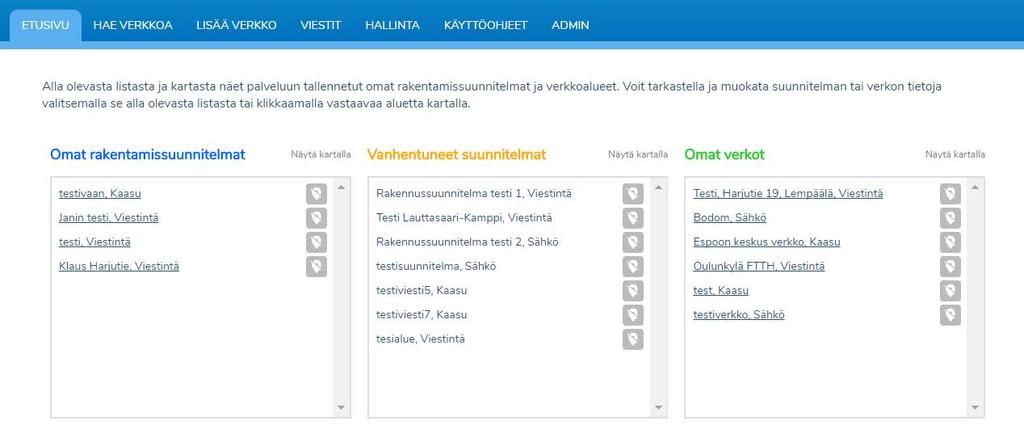Open testi, Viestintä plan link

pyautogui.click(x=95, y=242)
